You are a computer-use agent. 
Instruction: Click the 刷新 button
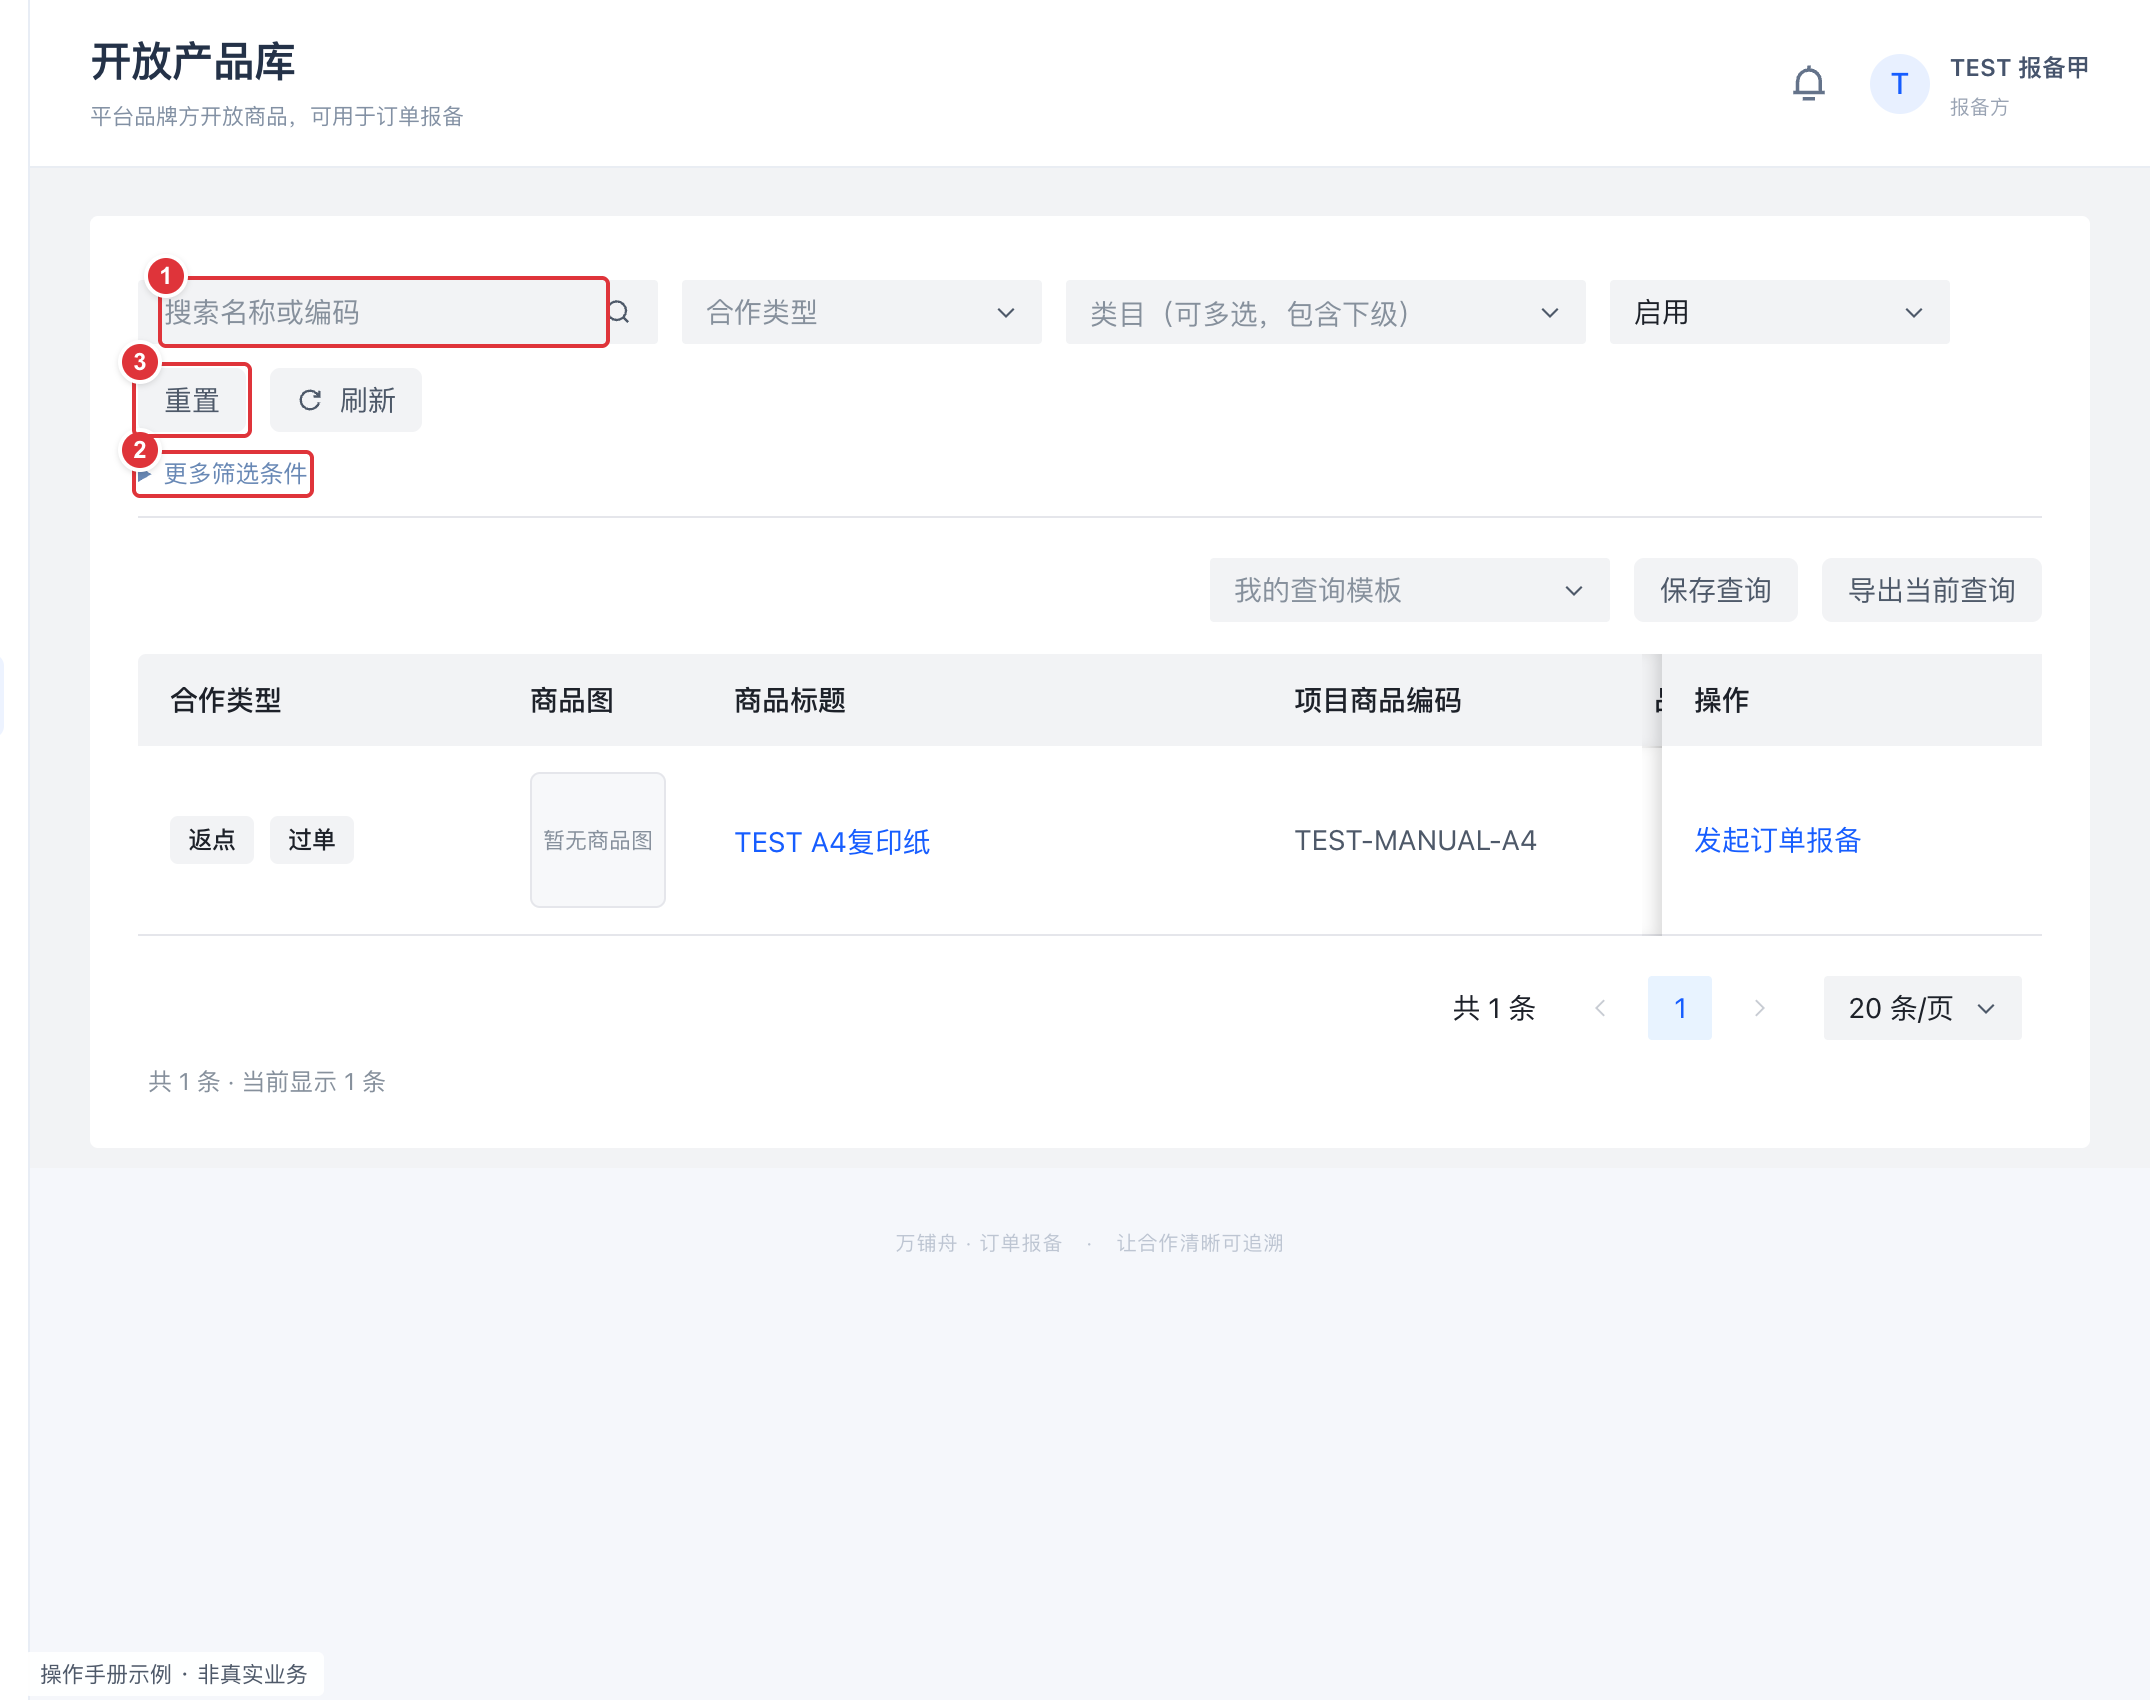pos(346,400)
